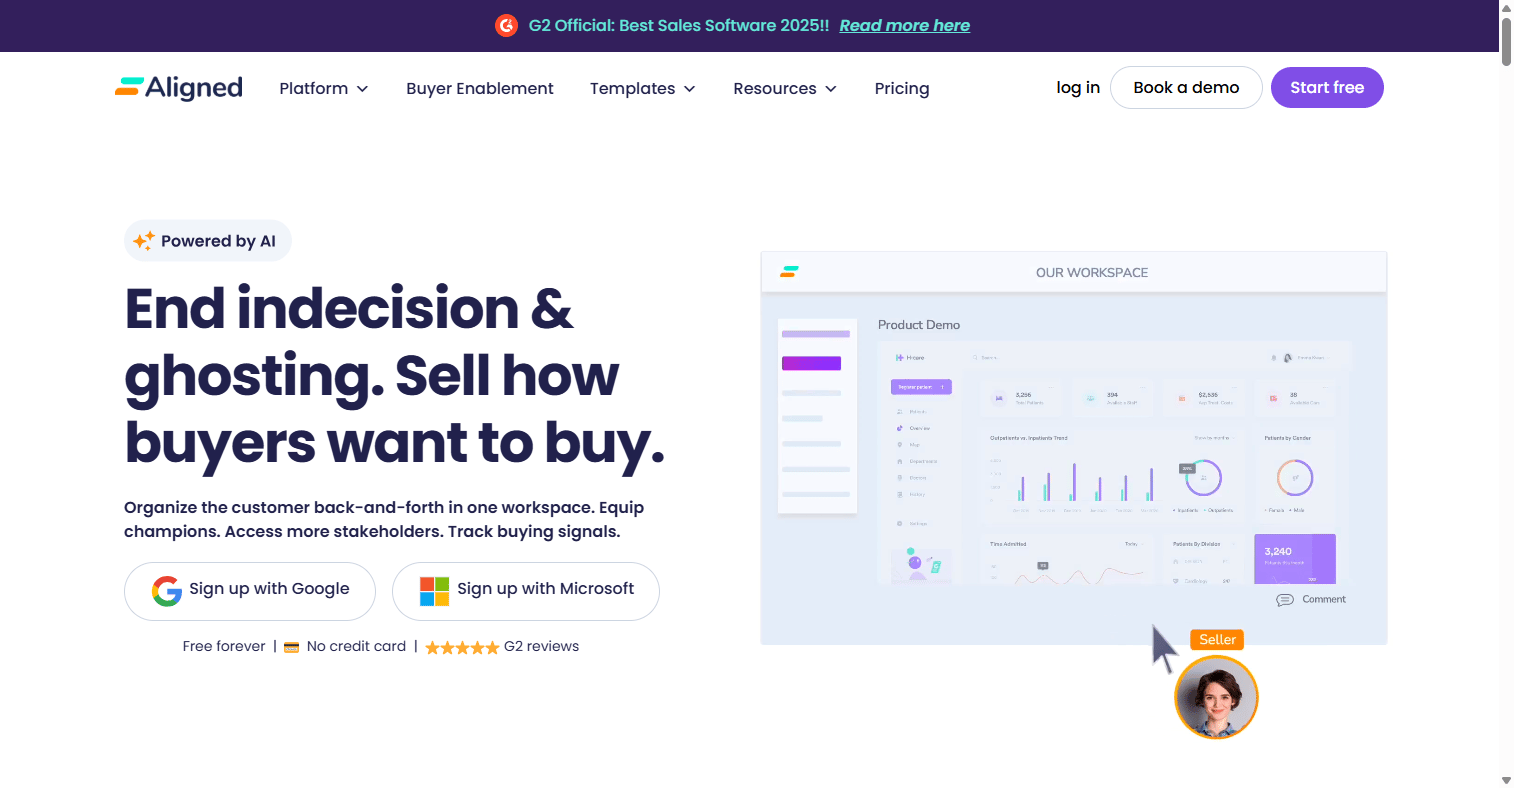Viewport: 1514px width, 788px height.
Task: Click the Comment label
Action: pyautogui.click(x=1324, y=599)
